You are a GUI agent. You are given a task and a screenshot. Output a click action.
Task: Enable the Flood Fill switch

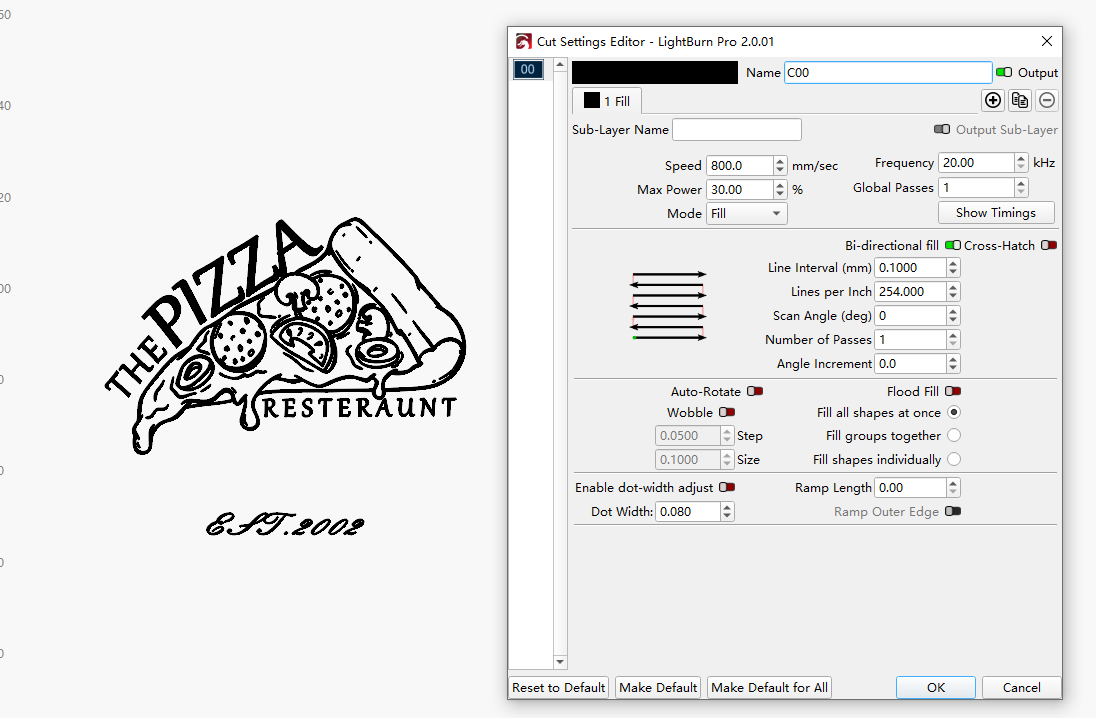(953, 392)
